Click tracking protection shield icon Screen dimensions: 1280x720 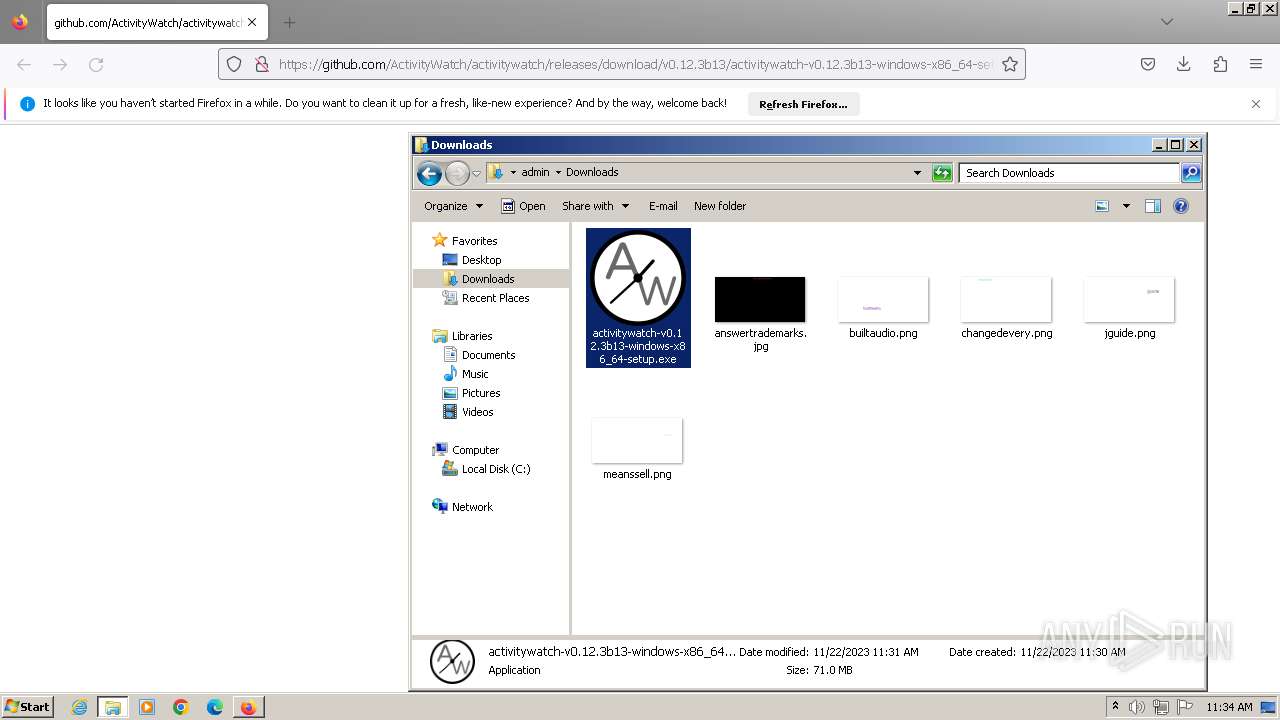tap(234, 64)
